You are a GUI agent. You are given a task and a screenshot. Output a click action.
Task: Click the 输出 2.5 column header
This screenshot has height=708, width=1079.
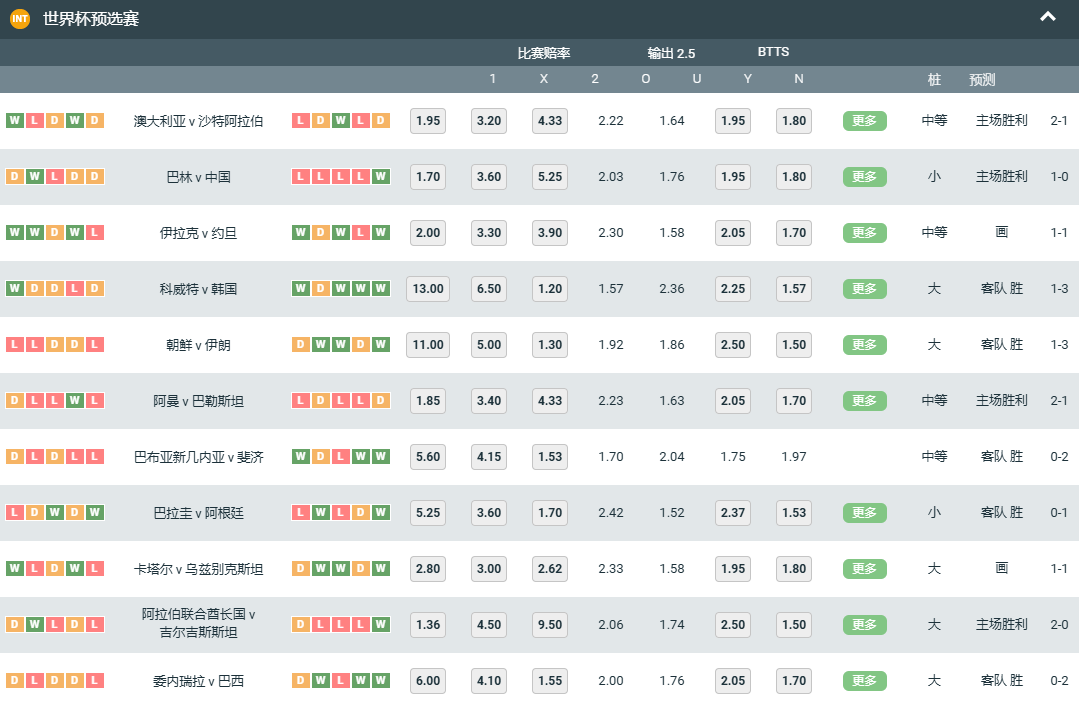671,53
